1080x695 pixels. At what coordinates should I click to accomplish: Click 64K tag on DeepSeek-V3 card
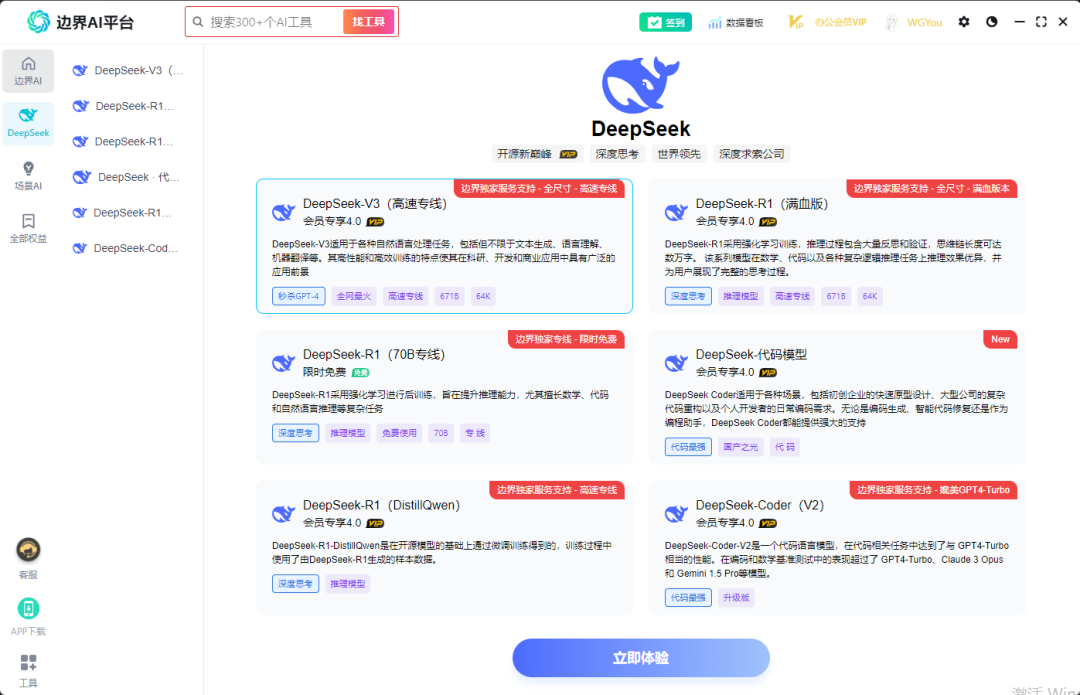tap(484, 296)
